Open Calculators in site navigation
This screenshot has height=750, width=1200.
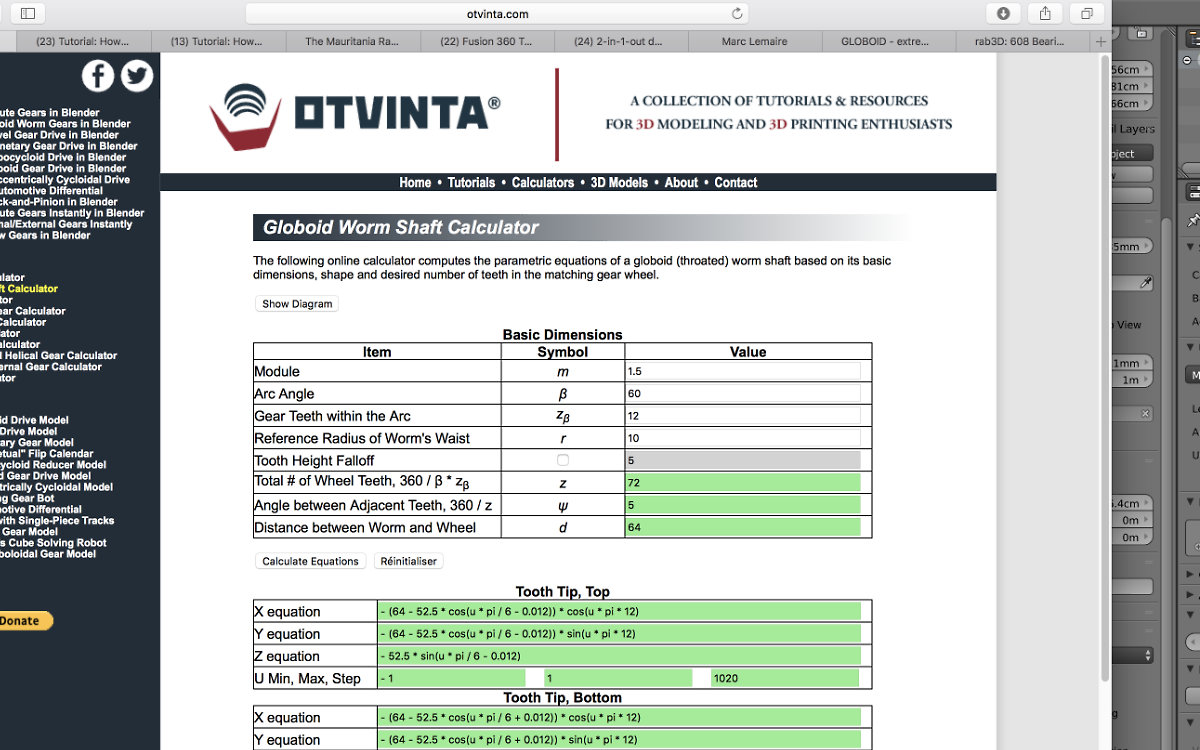(543, 182)
